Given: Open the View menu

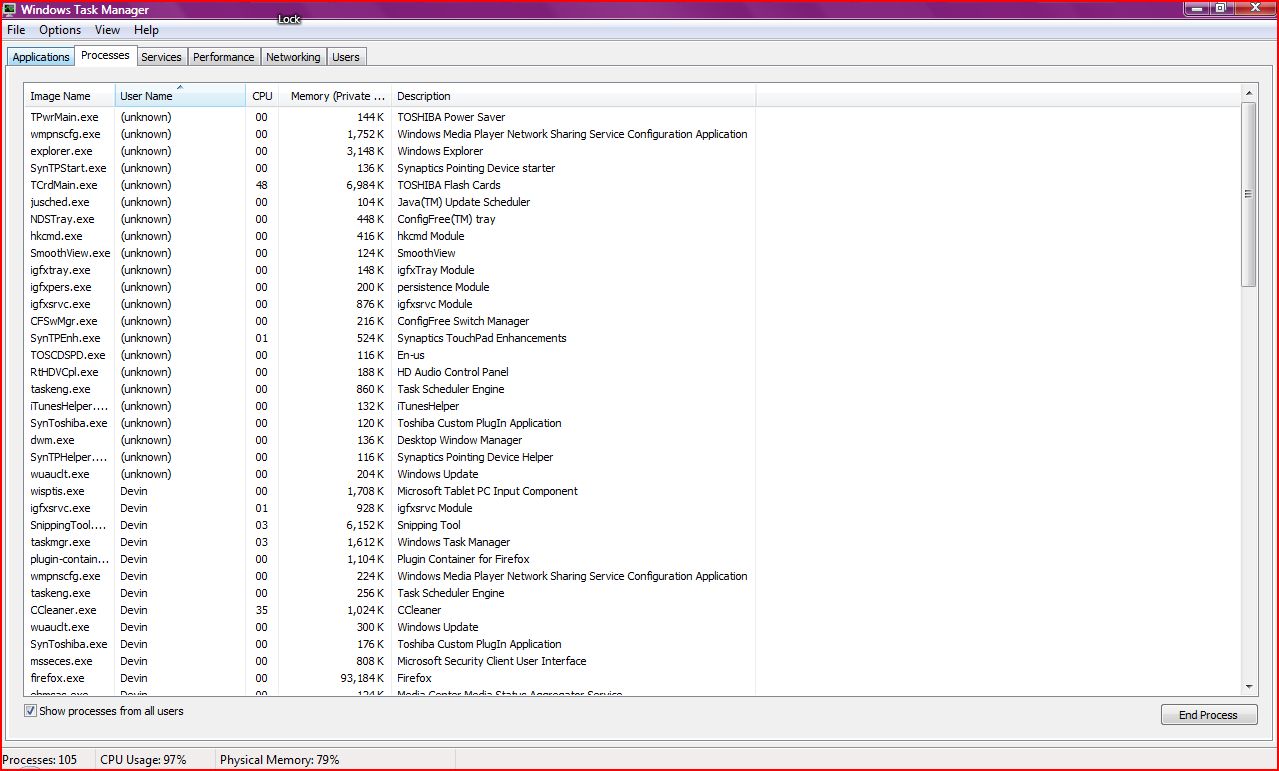Looking at the screenshot, I should [107, 30].
